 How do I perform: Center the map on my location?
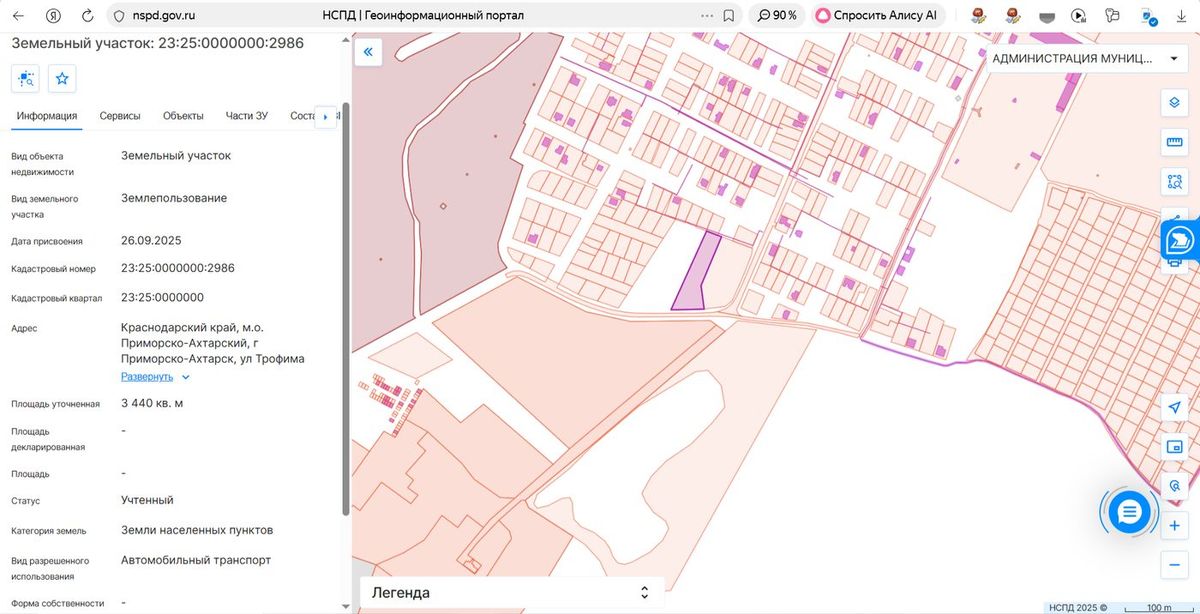[x=1174, y=408]
